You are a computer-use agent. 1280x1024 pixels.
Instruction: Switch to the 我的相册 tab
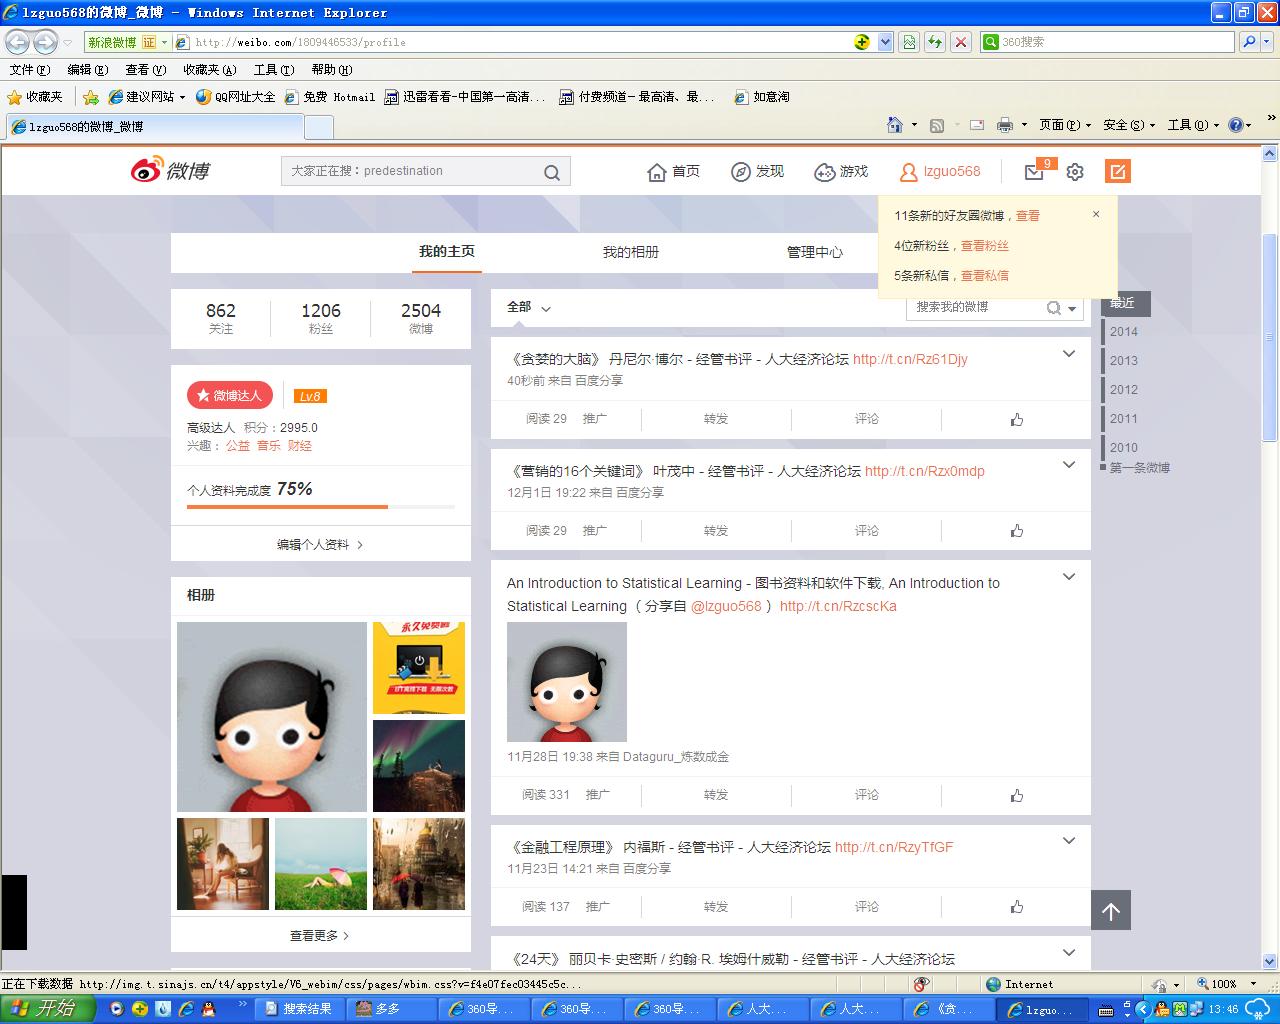(631, 252)
